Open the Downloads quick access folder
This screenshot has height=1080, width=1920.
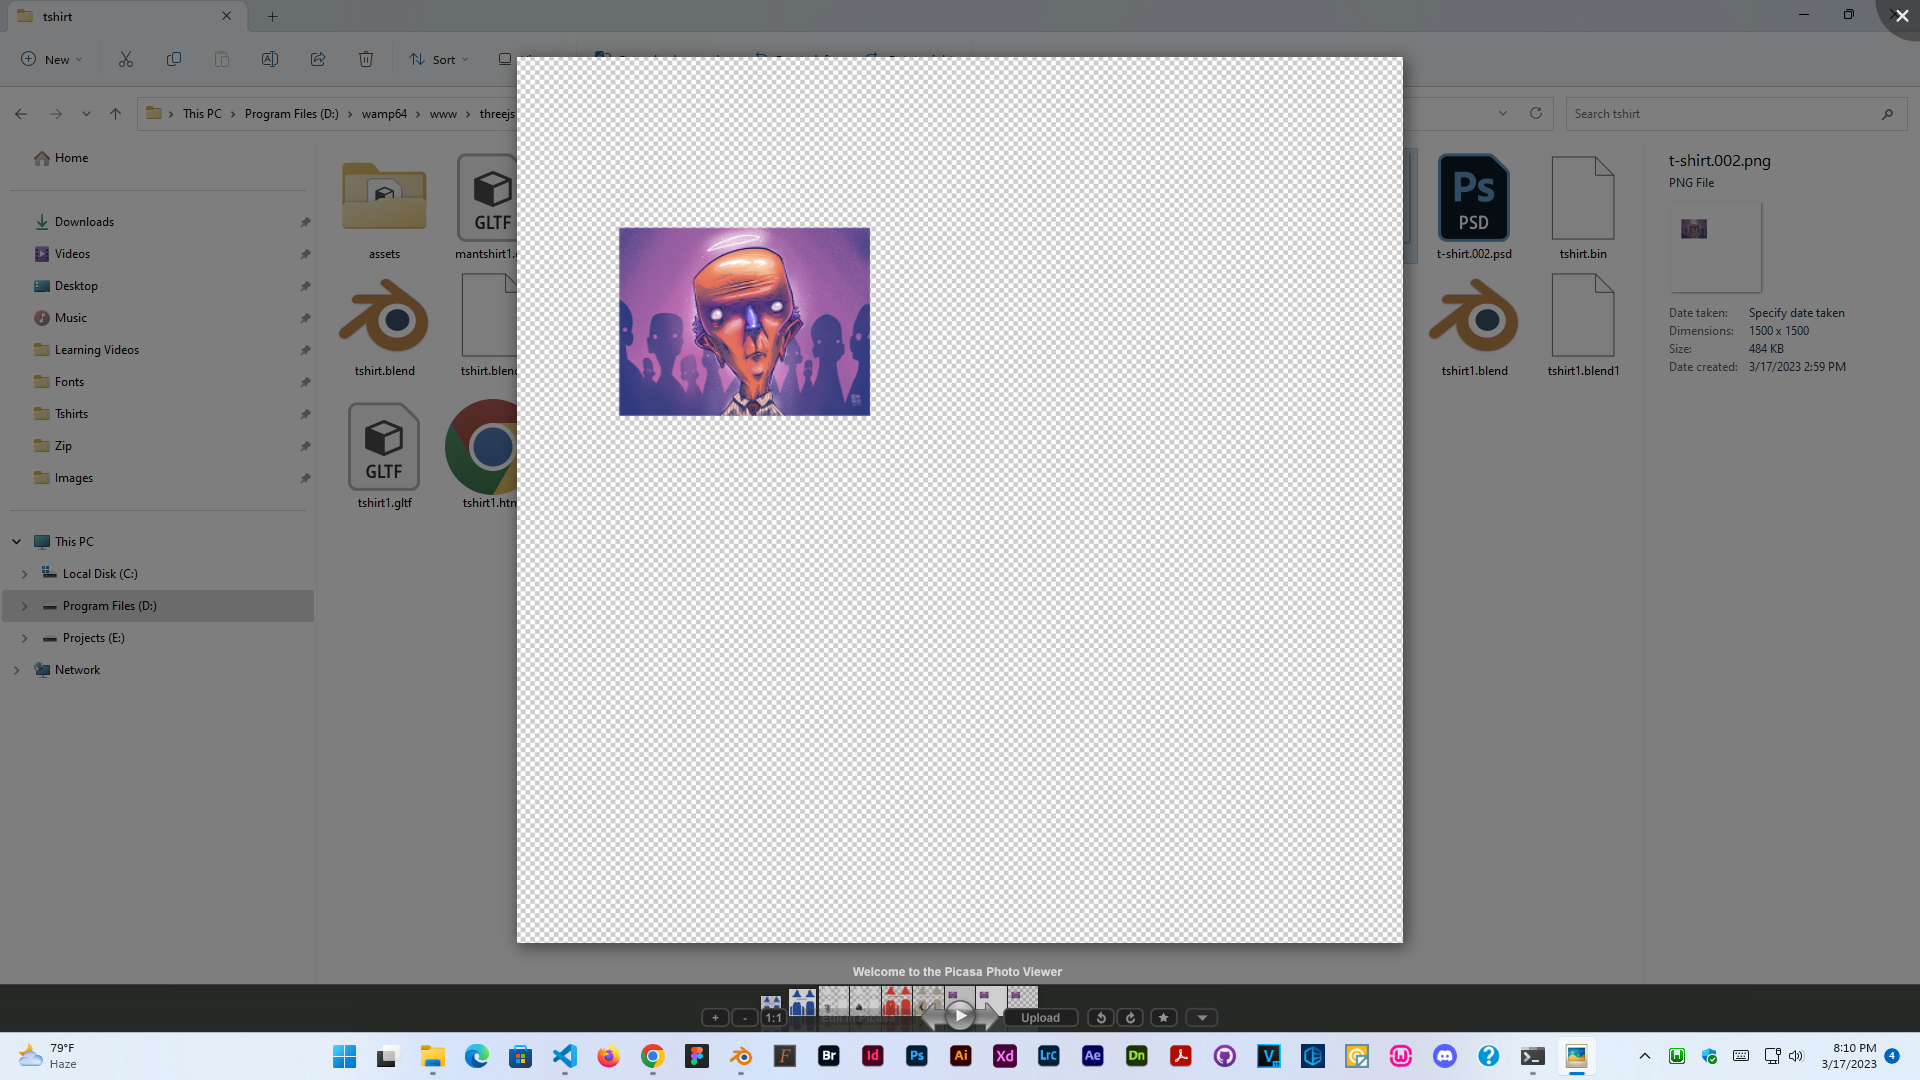[84, 222]
